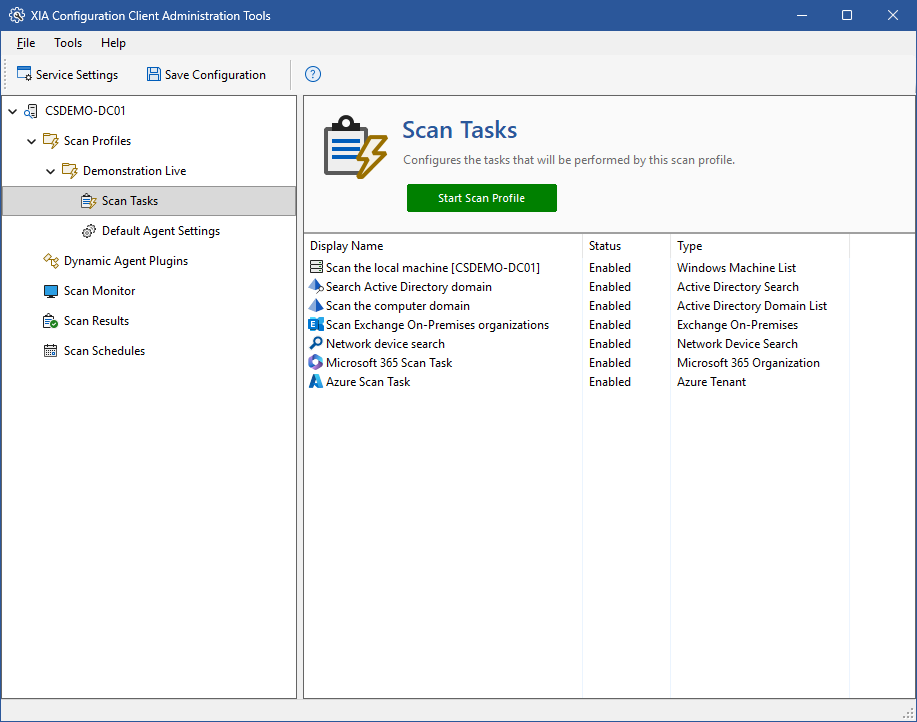Screen dimensions: 917x722
Task: Click the Demonstration Live profile icon
Action: point(70,171)
